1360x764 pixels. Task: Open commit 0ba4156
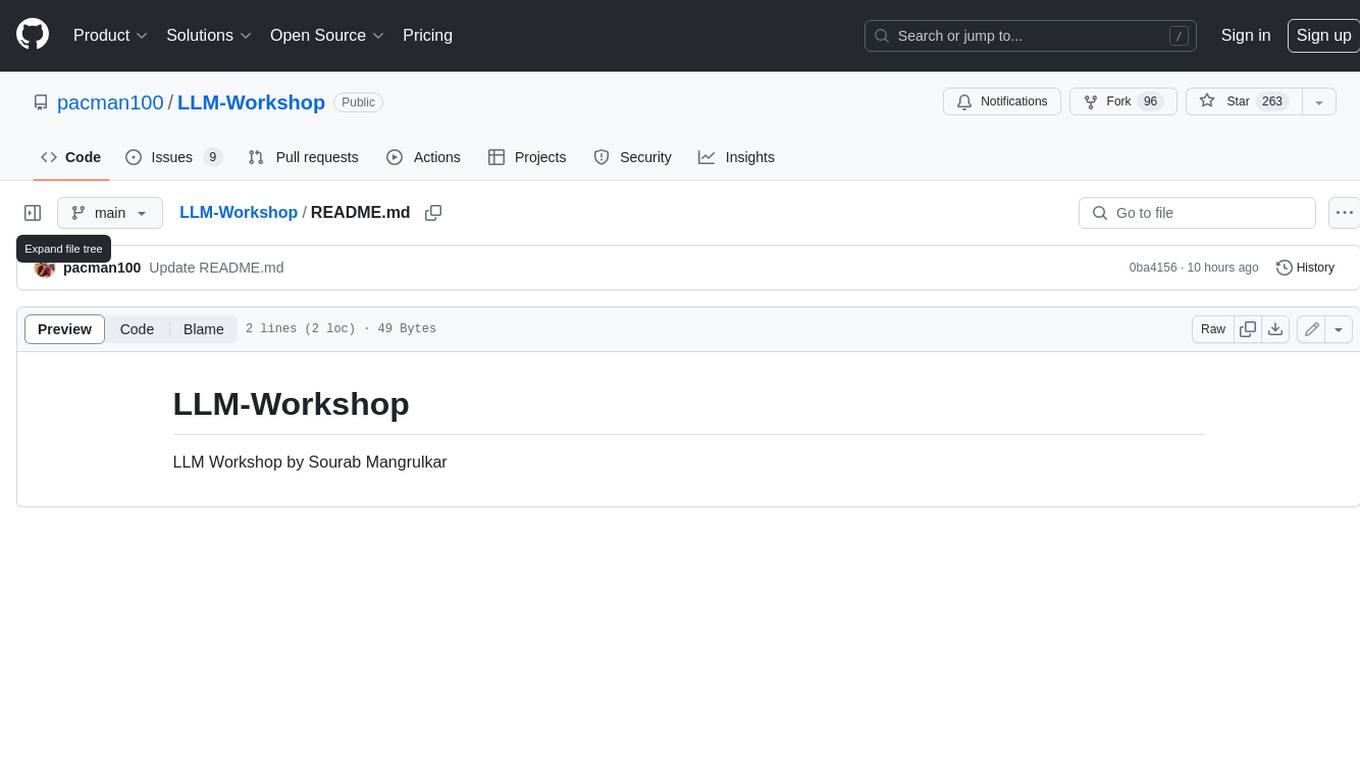pos(1153,268)
